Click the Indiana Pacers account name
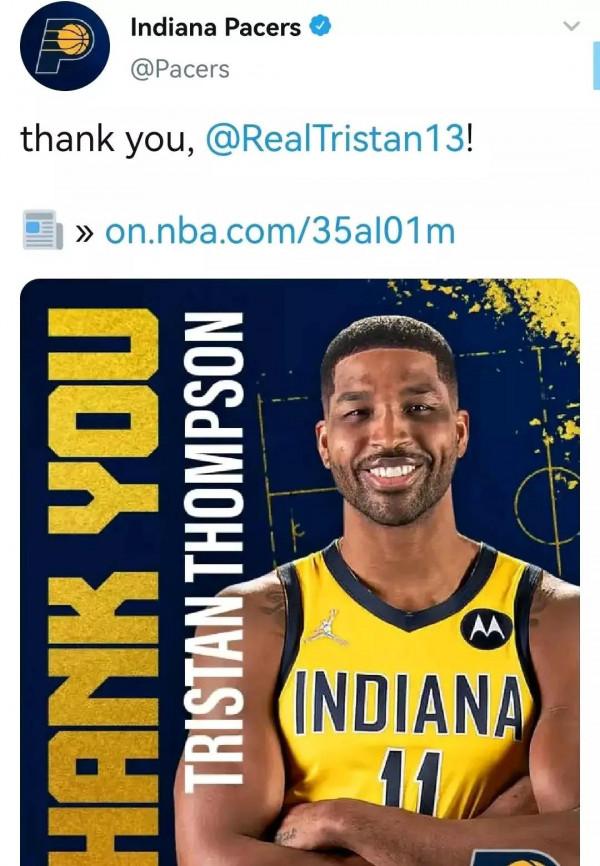 pyautogui.click(x=215, y=27)
